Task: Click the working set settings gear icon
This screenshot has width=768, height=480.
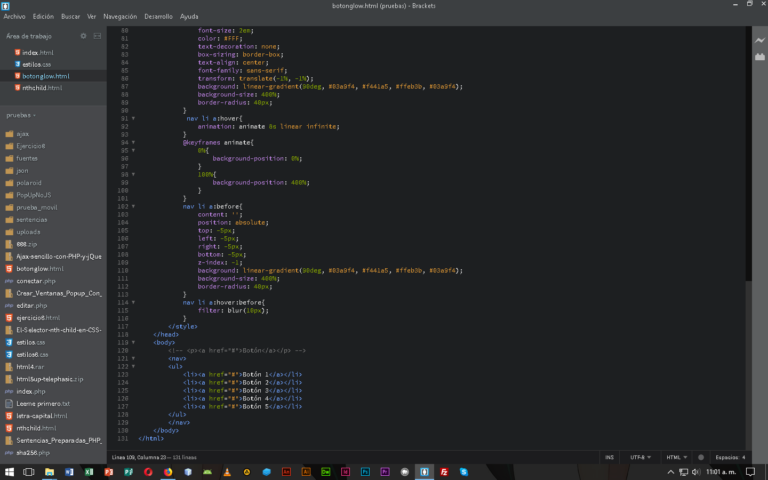Action: coord(83,36)
